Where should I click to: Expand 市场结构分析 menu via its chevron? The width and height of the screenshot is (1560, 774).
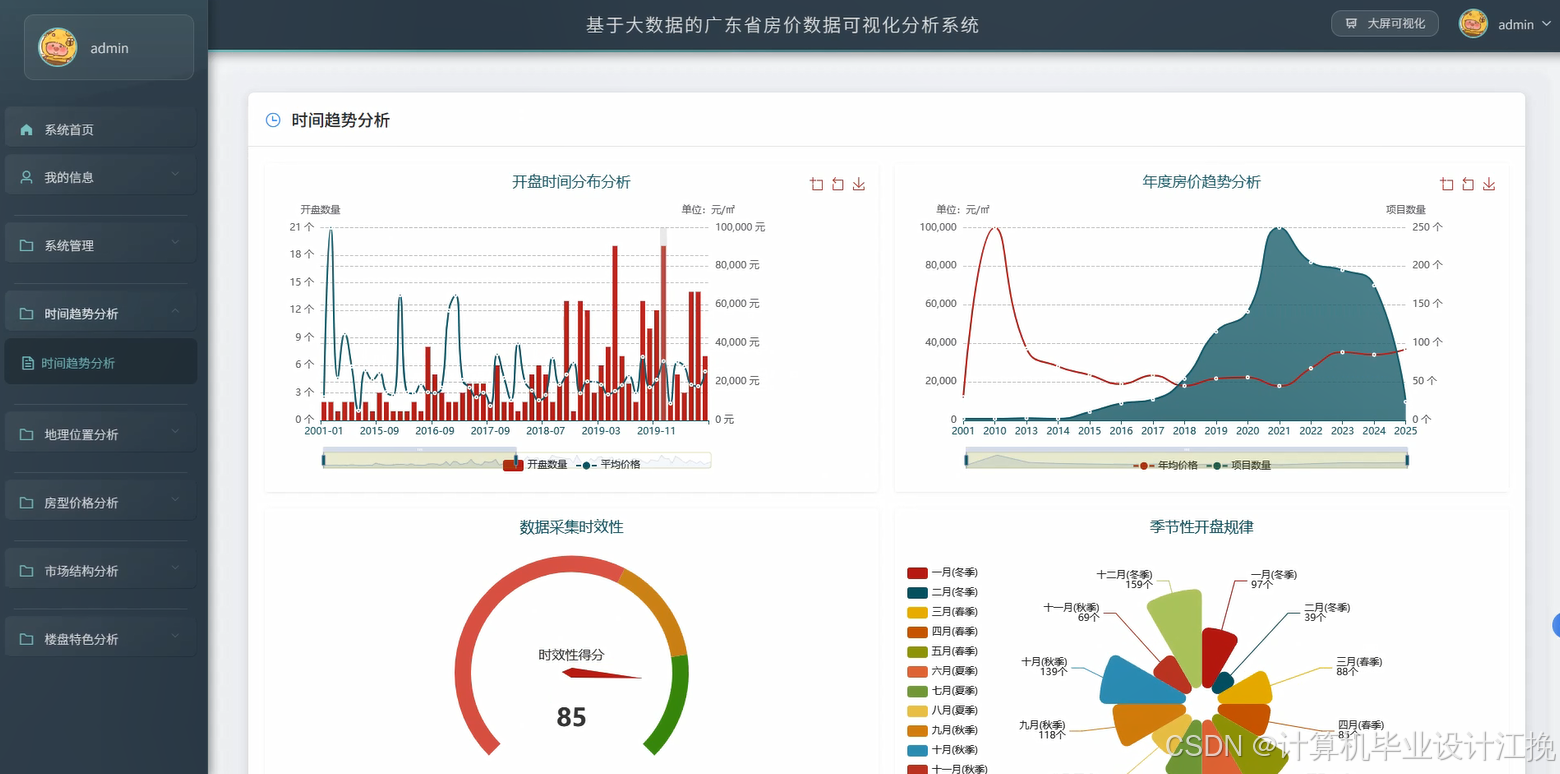point(175,569)
